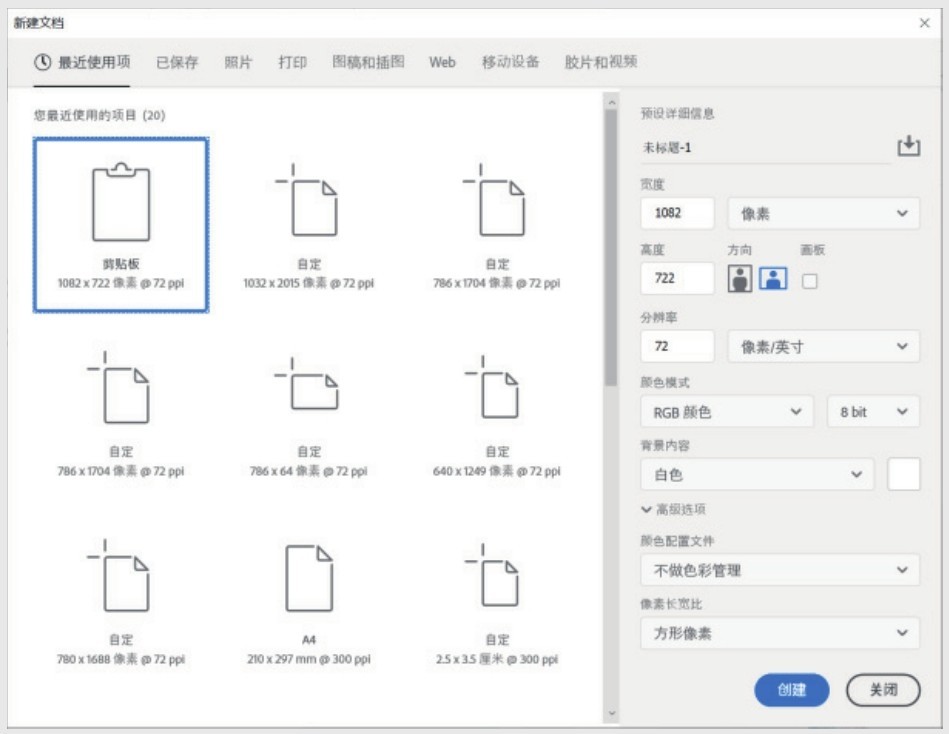
Task: Switch to the Web tab
Action: pyautogui.click(x=442, y=62)
